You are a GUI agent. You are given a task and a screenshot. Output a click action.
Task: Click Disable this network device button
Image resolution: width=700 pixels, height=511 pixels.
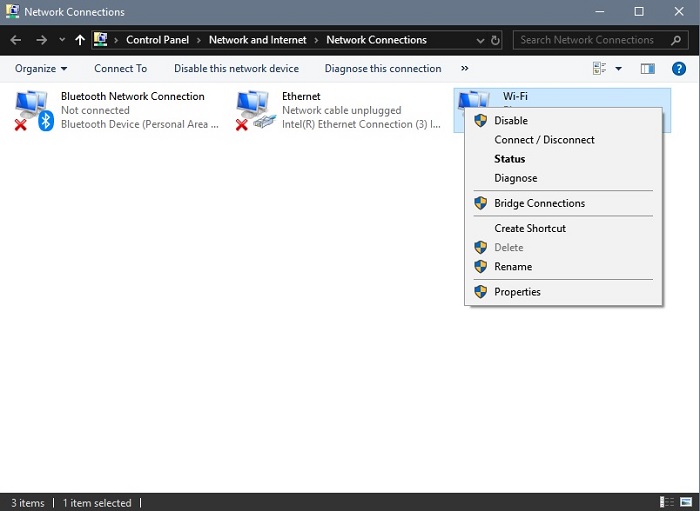(x=236, y=68)
